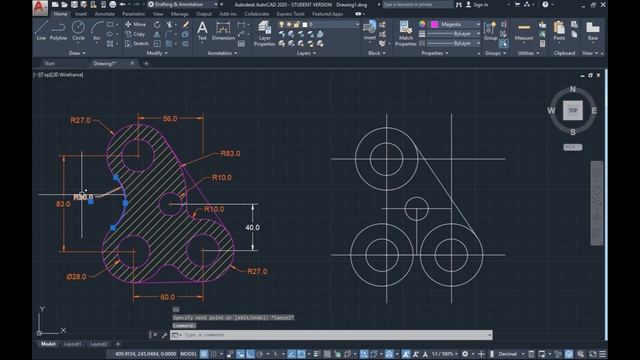640x360 pixels.
Task: Switch to Layout1 tab
Action: pyautogui.click(x=72, y=344)
